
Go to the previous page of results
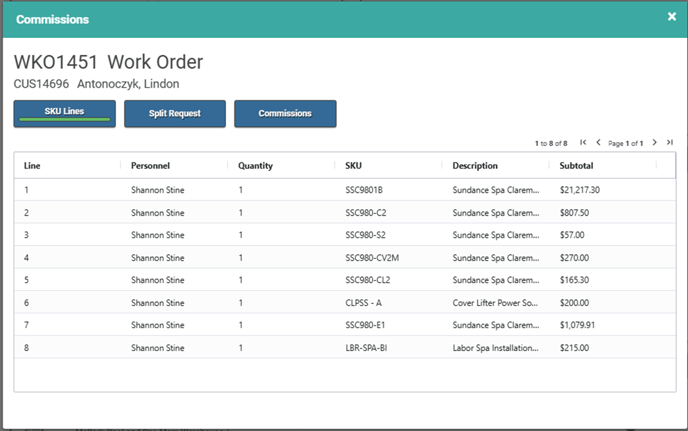click(598, 143)
